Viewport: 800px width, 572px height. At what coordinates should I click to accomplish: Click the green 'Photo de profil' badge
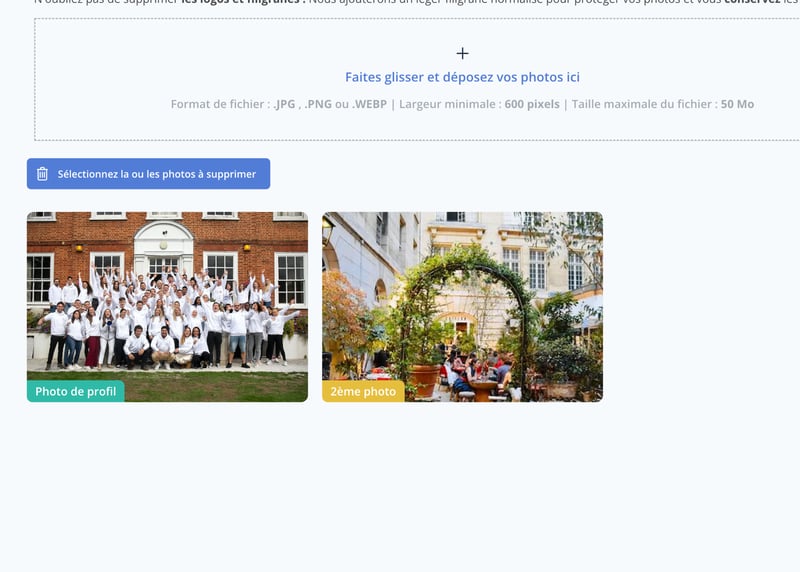click(76, 392)
